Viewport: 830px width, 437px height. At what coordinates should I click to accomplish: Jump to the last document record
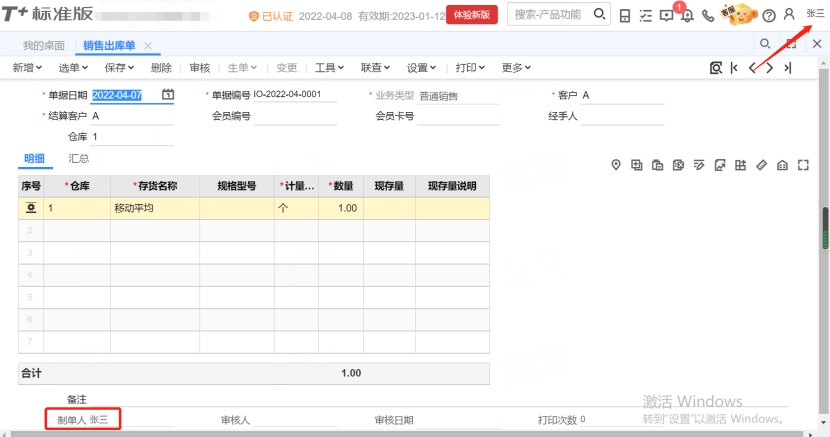788,68
